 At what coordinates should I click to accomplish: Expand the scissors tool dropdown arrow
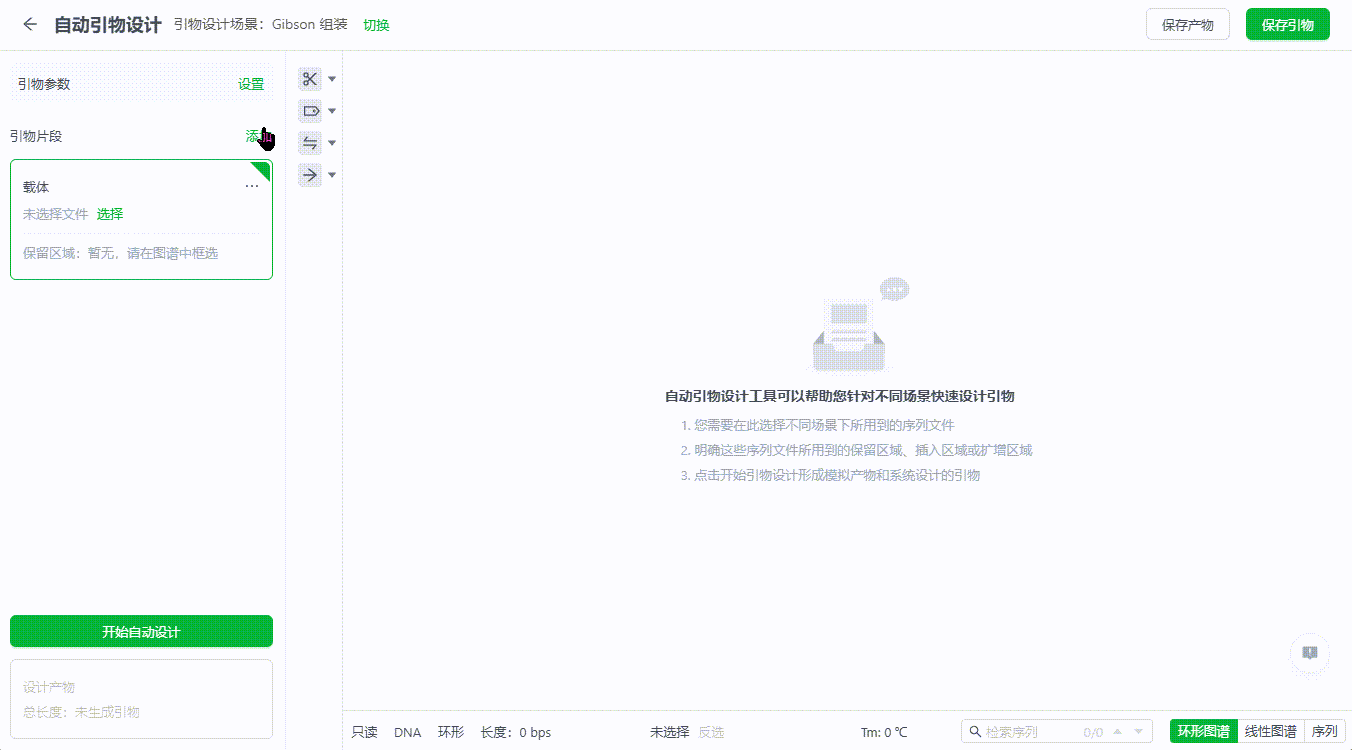point(331,79)
